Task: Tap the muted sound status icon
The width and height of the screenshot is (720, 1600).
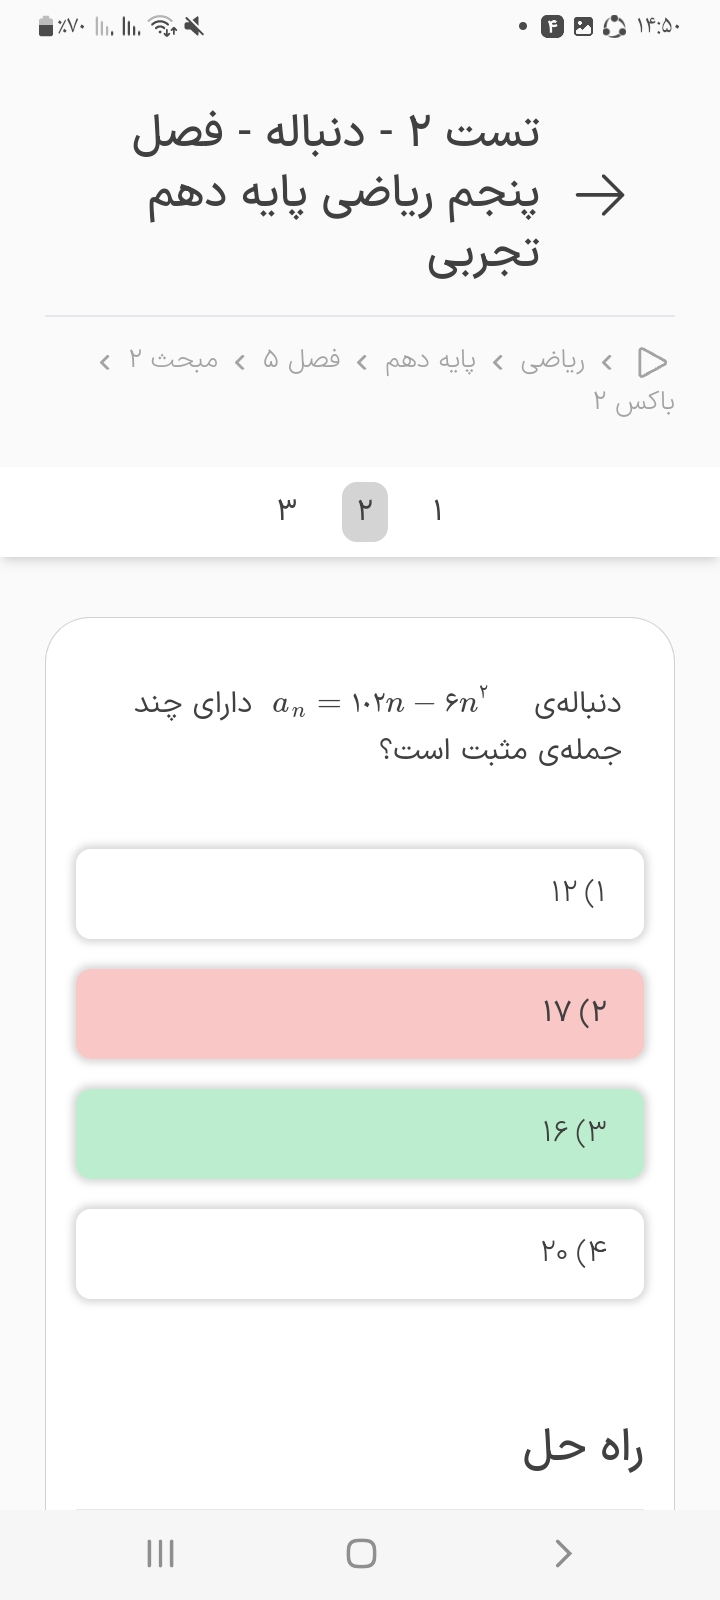Action: 193,27
